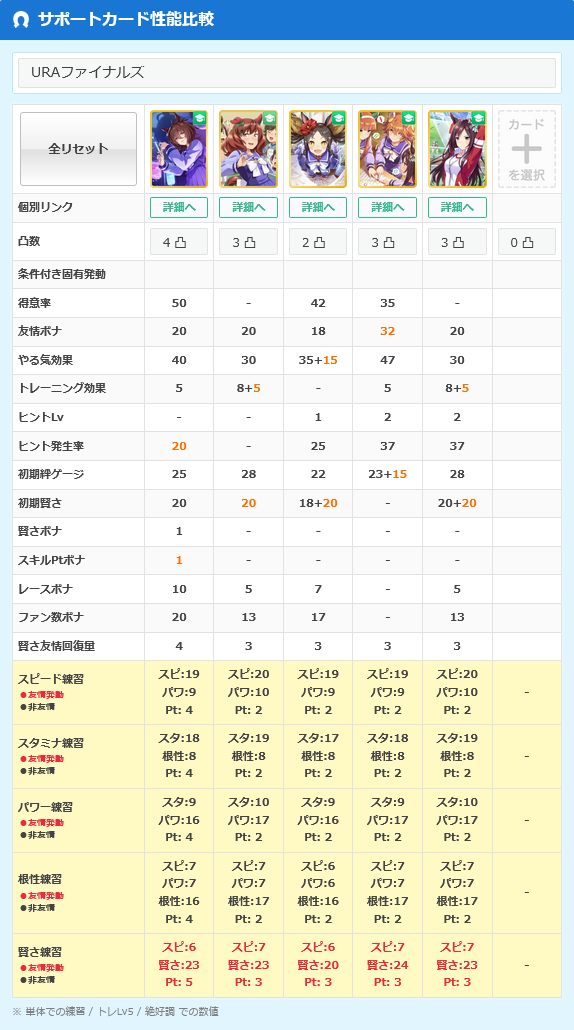The image size is (574, 1030).
Task: Select the third support card thumbnail
Action: [318, 149]
